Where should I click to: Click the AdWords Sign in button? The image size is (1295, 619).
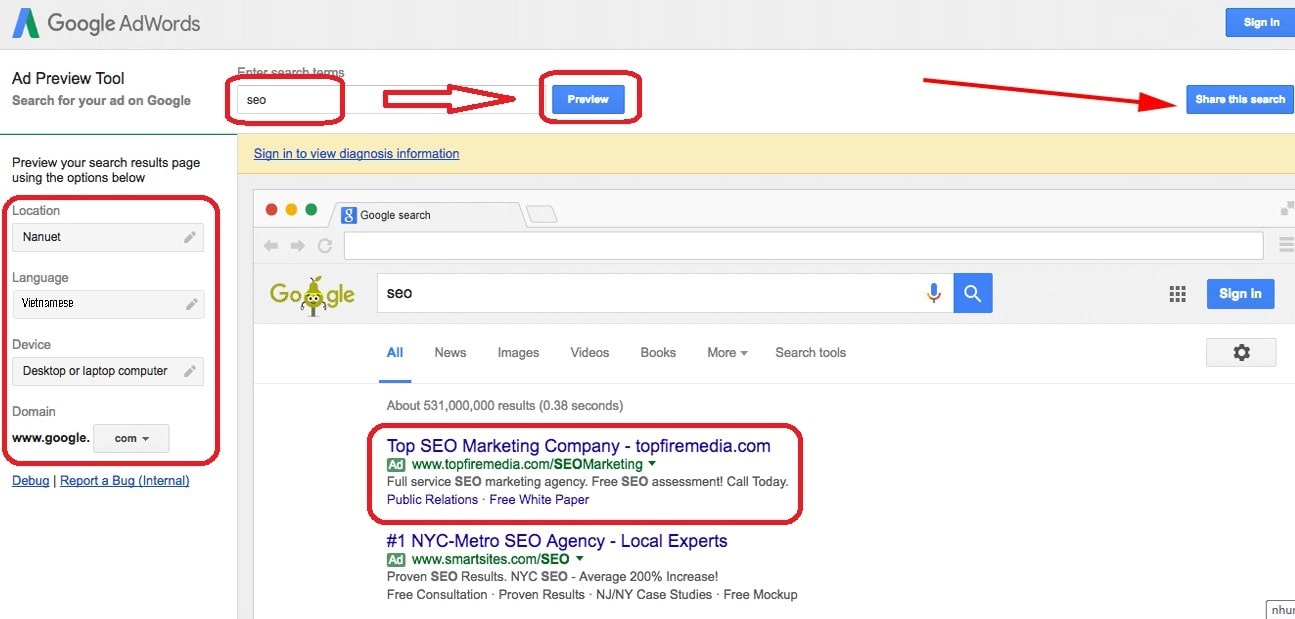[x=1261, y=22]
